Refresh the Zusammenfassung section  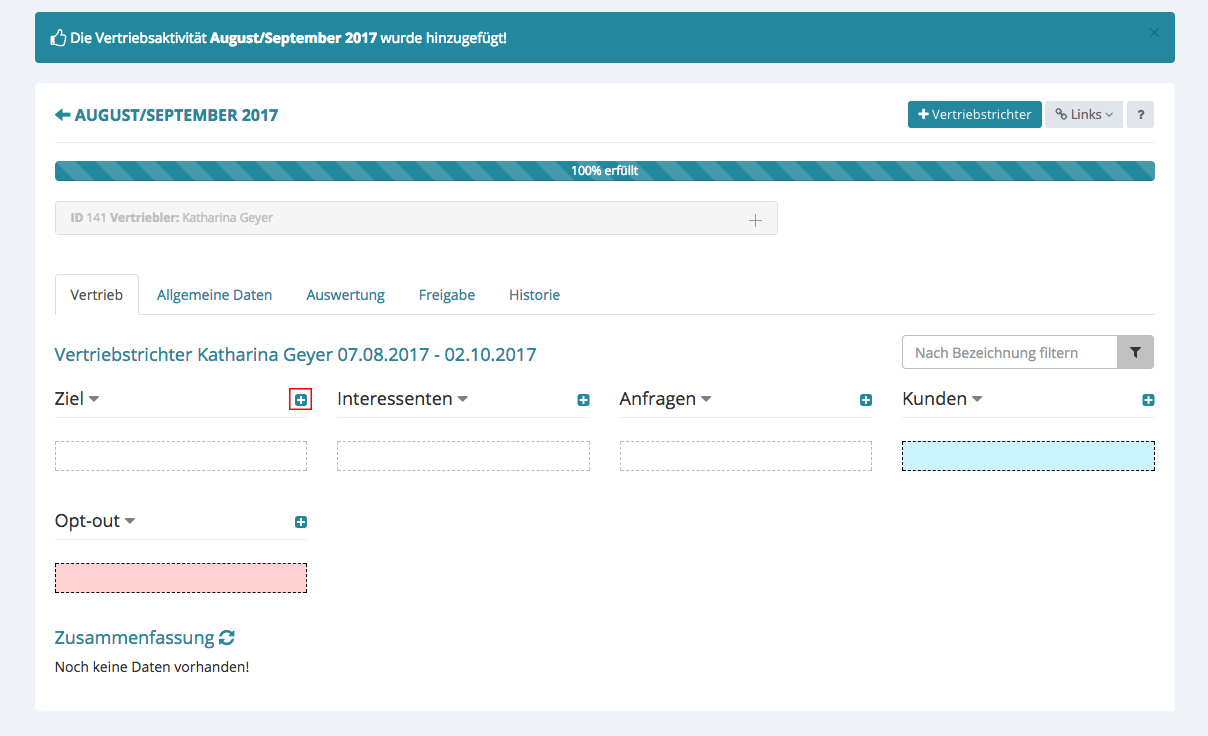227,638
